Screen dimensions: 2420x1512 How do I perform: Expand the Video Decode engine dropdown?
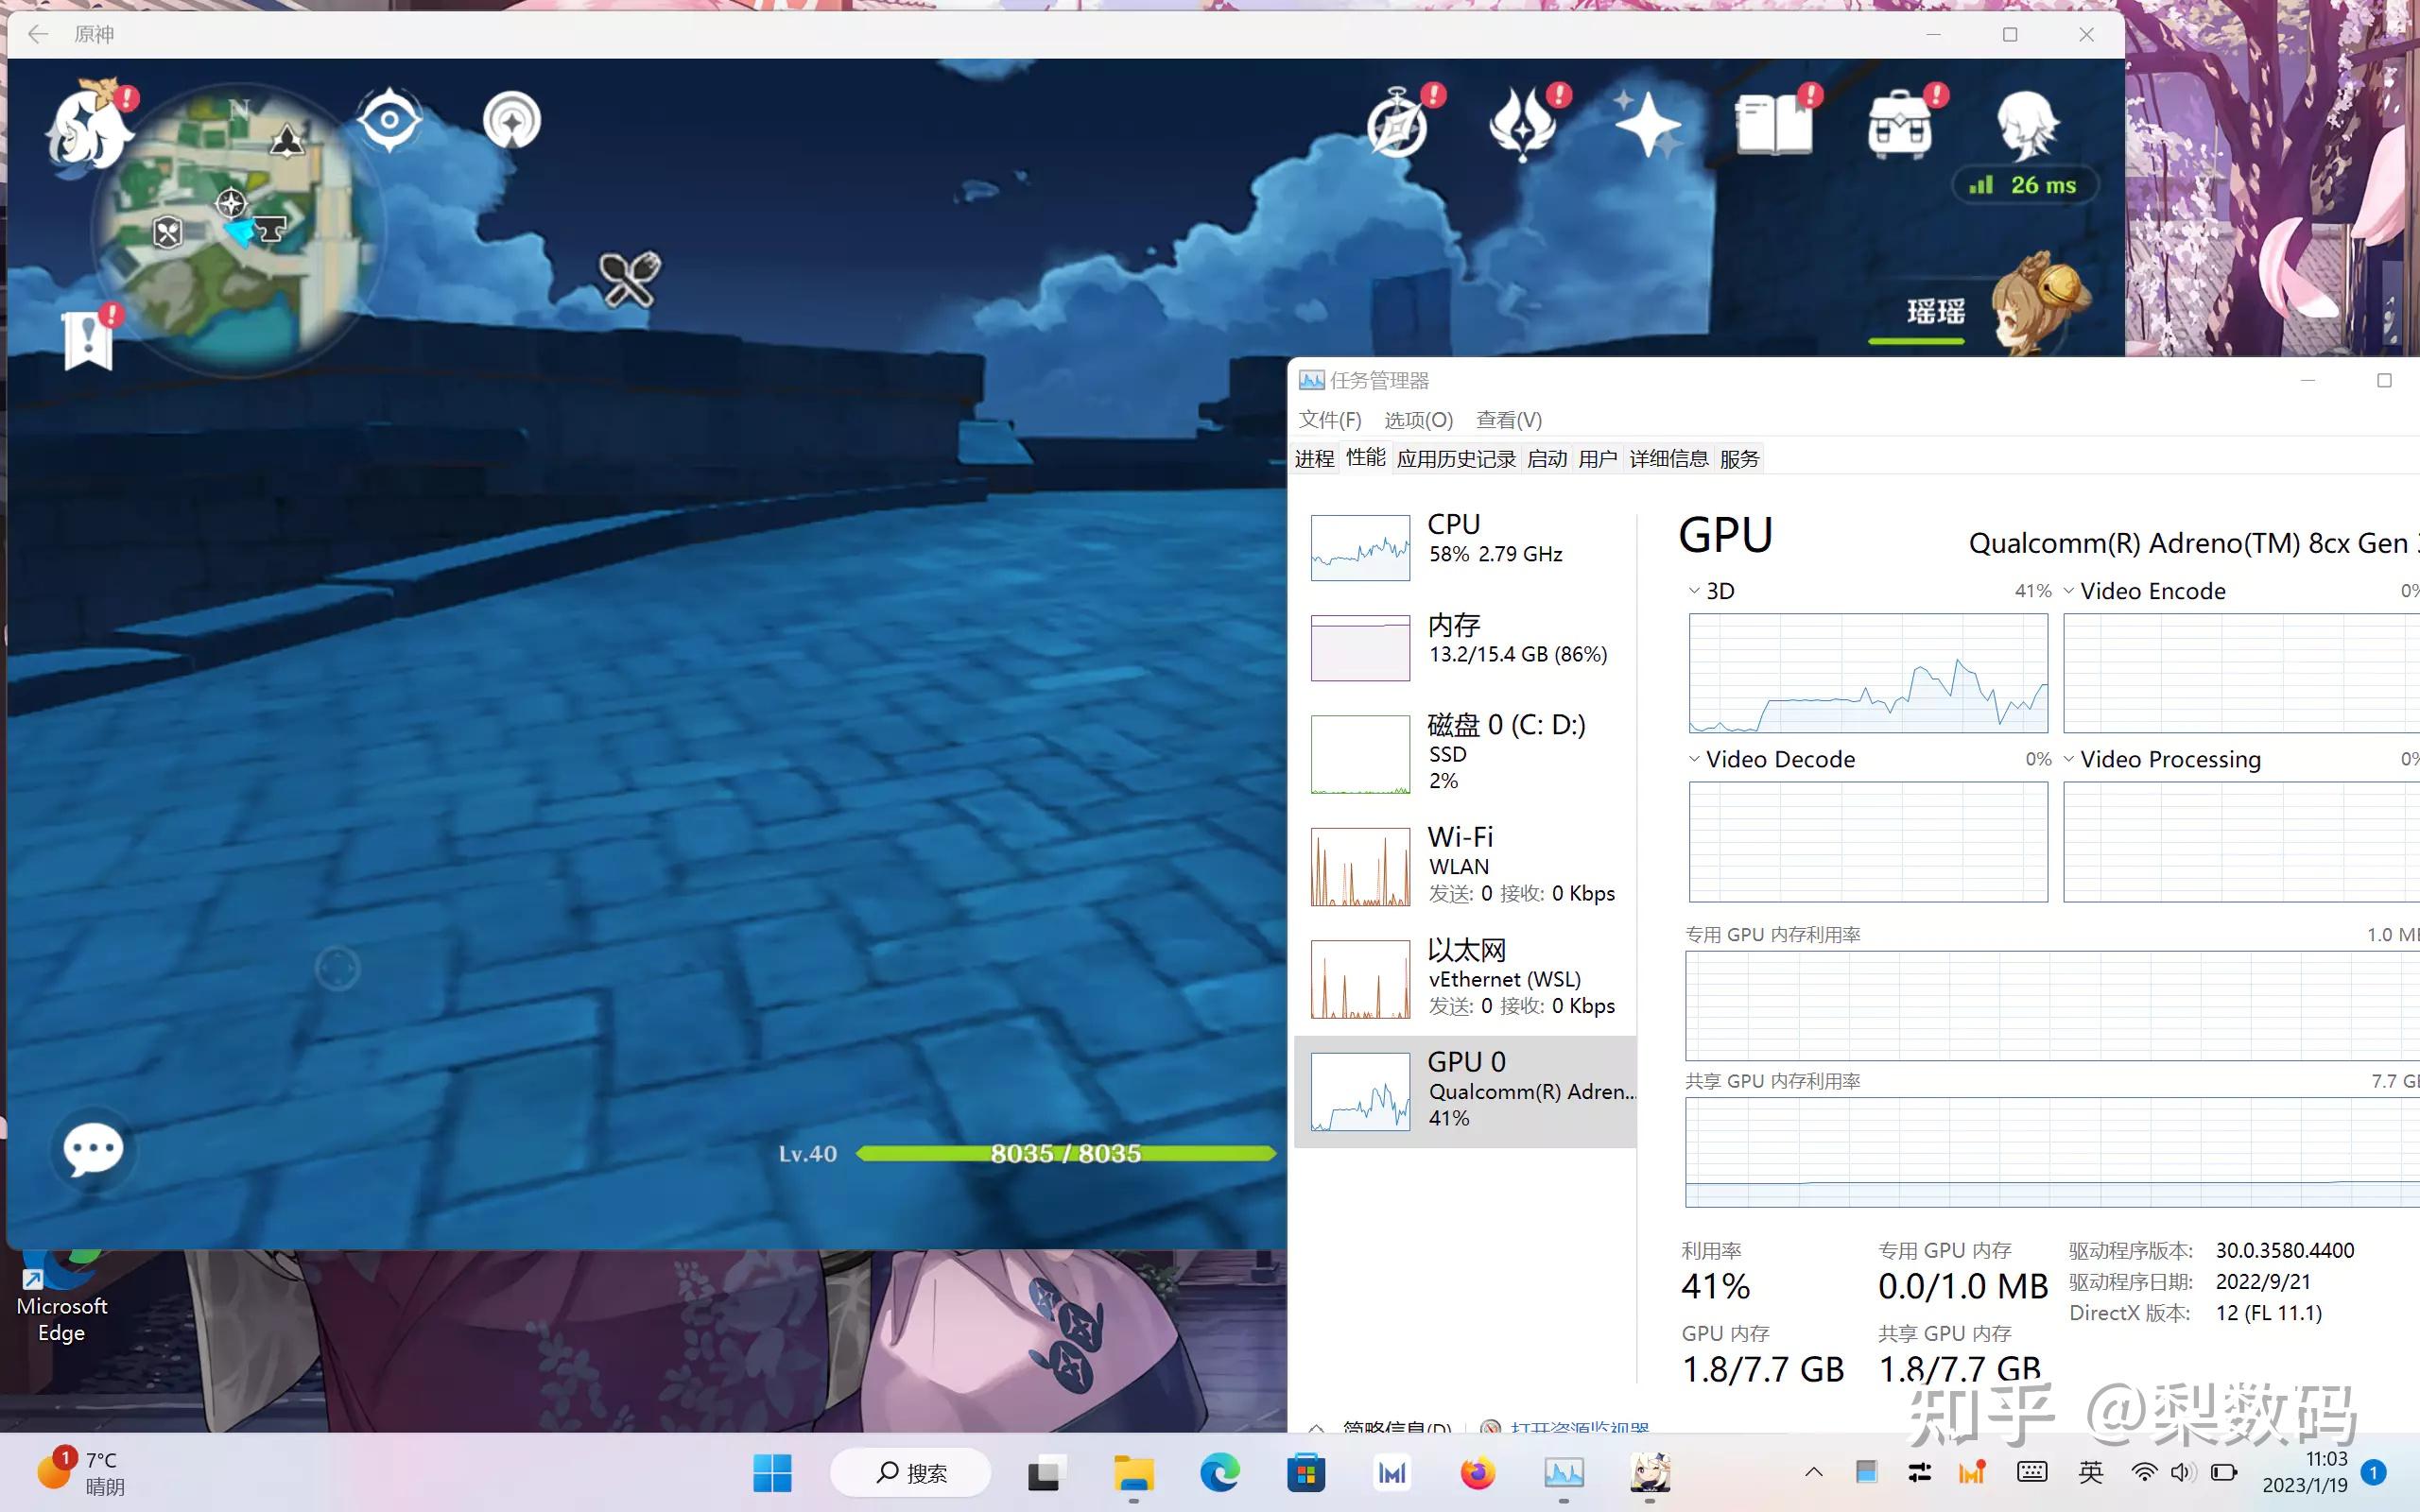point(1694,759)
